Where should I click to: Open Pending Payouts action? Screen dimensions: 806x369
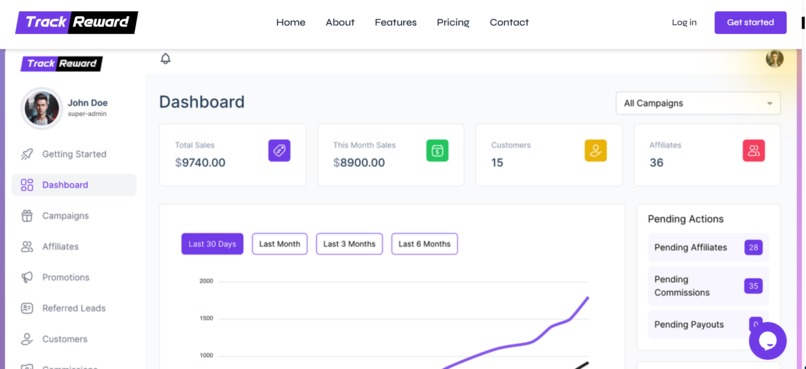[x=708, y=324]
